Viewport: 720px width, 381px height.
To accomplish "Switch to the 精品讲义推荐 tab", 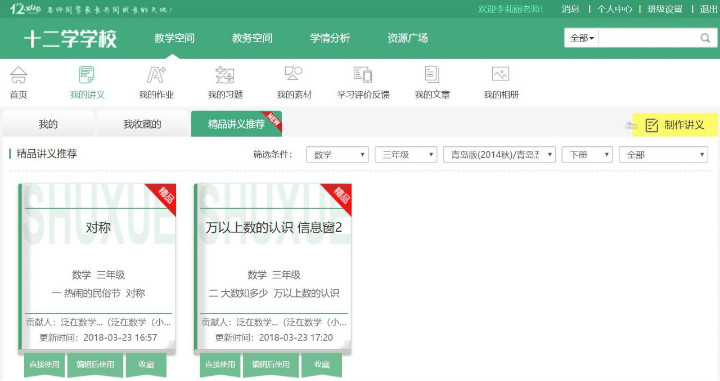I will pyautogui.click(x=236, y=124).
